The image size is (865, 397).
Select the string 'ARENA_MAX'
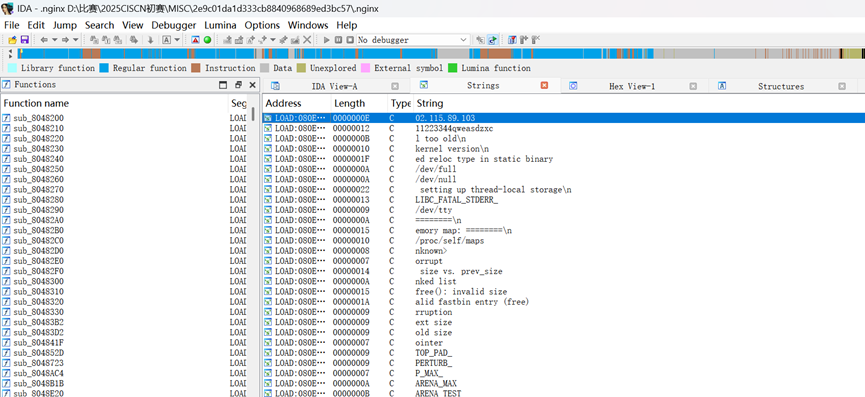(x=436, y=383)
